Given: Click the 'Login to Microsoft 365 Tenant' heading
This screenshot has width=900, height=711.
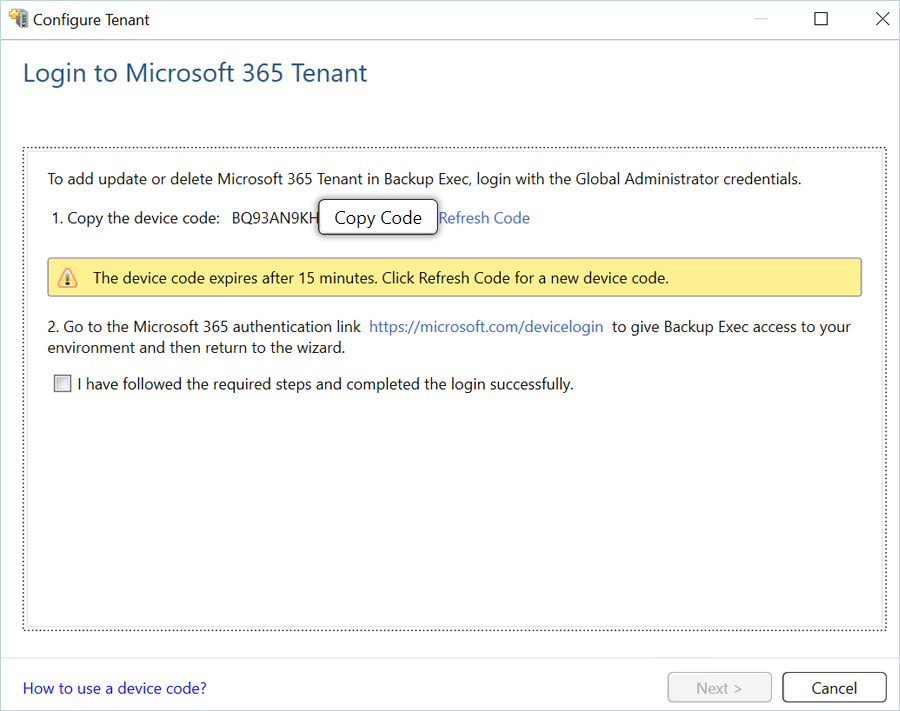Looking at the screenshot, I should [195, 73].
